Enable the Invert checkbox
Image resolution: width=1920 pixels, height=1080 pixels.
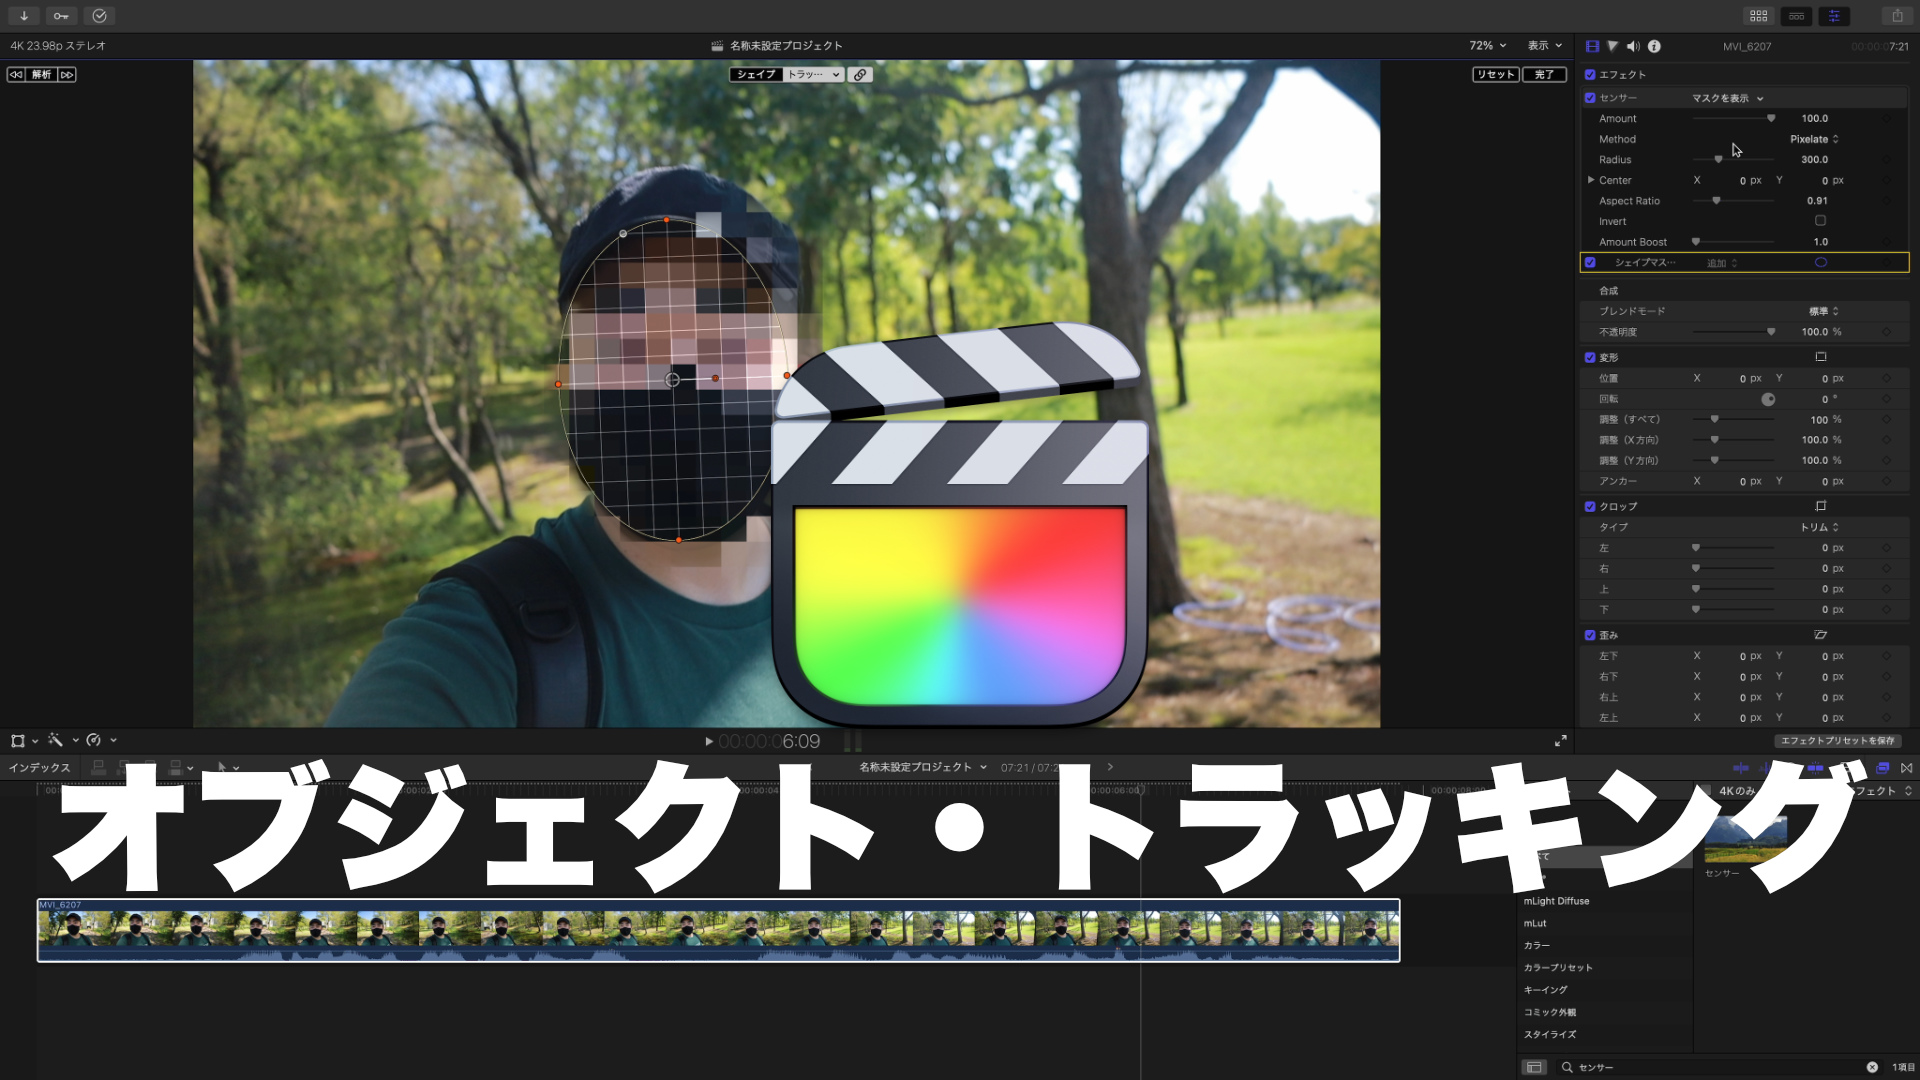click(x=1820, y=221)
